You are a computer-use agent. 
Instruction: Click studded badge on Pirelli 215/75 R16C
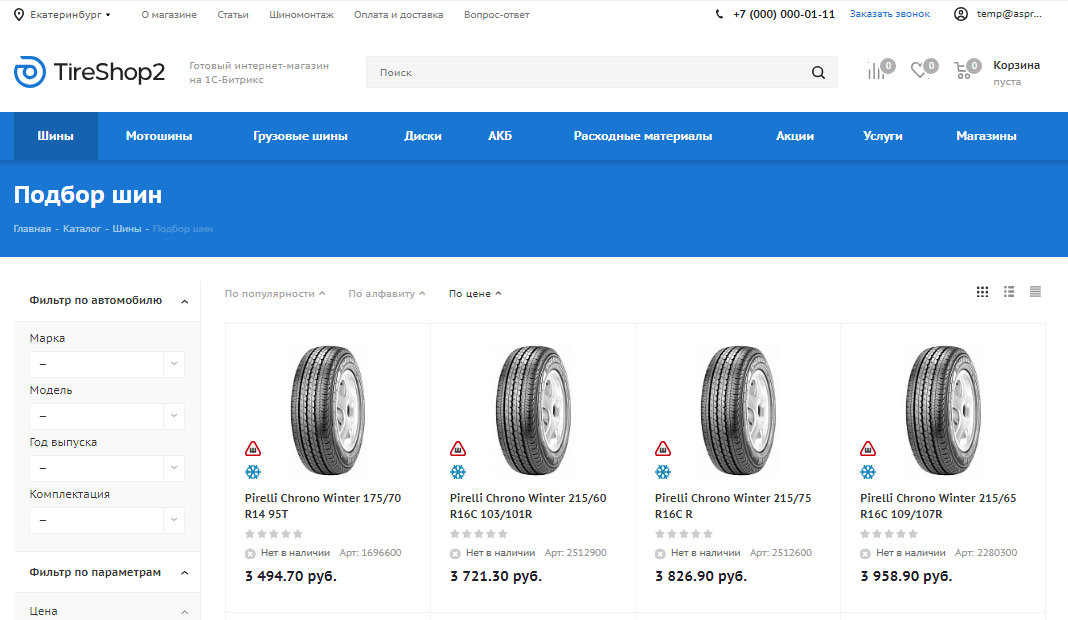[663, 448]
